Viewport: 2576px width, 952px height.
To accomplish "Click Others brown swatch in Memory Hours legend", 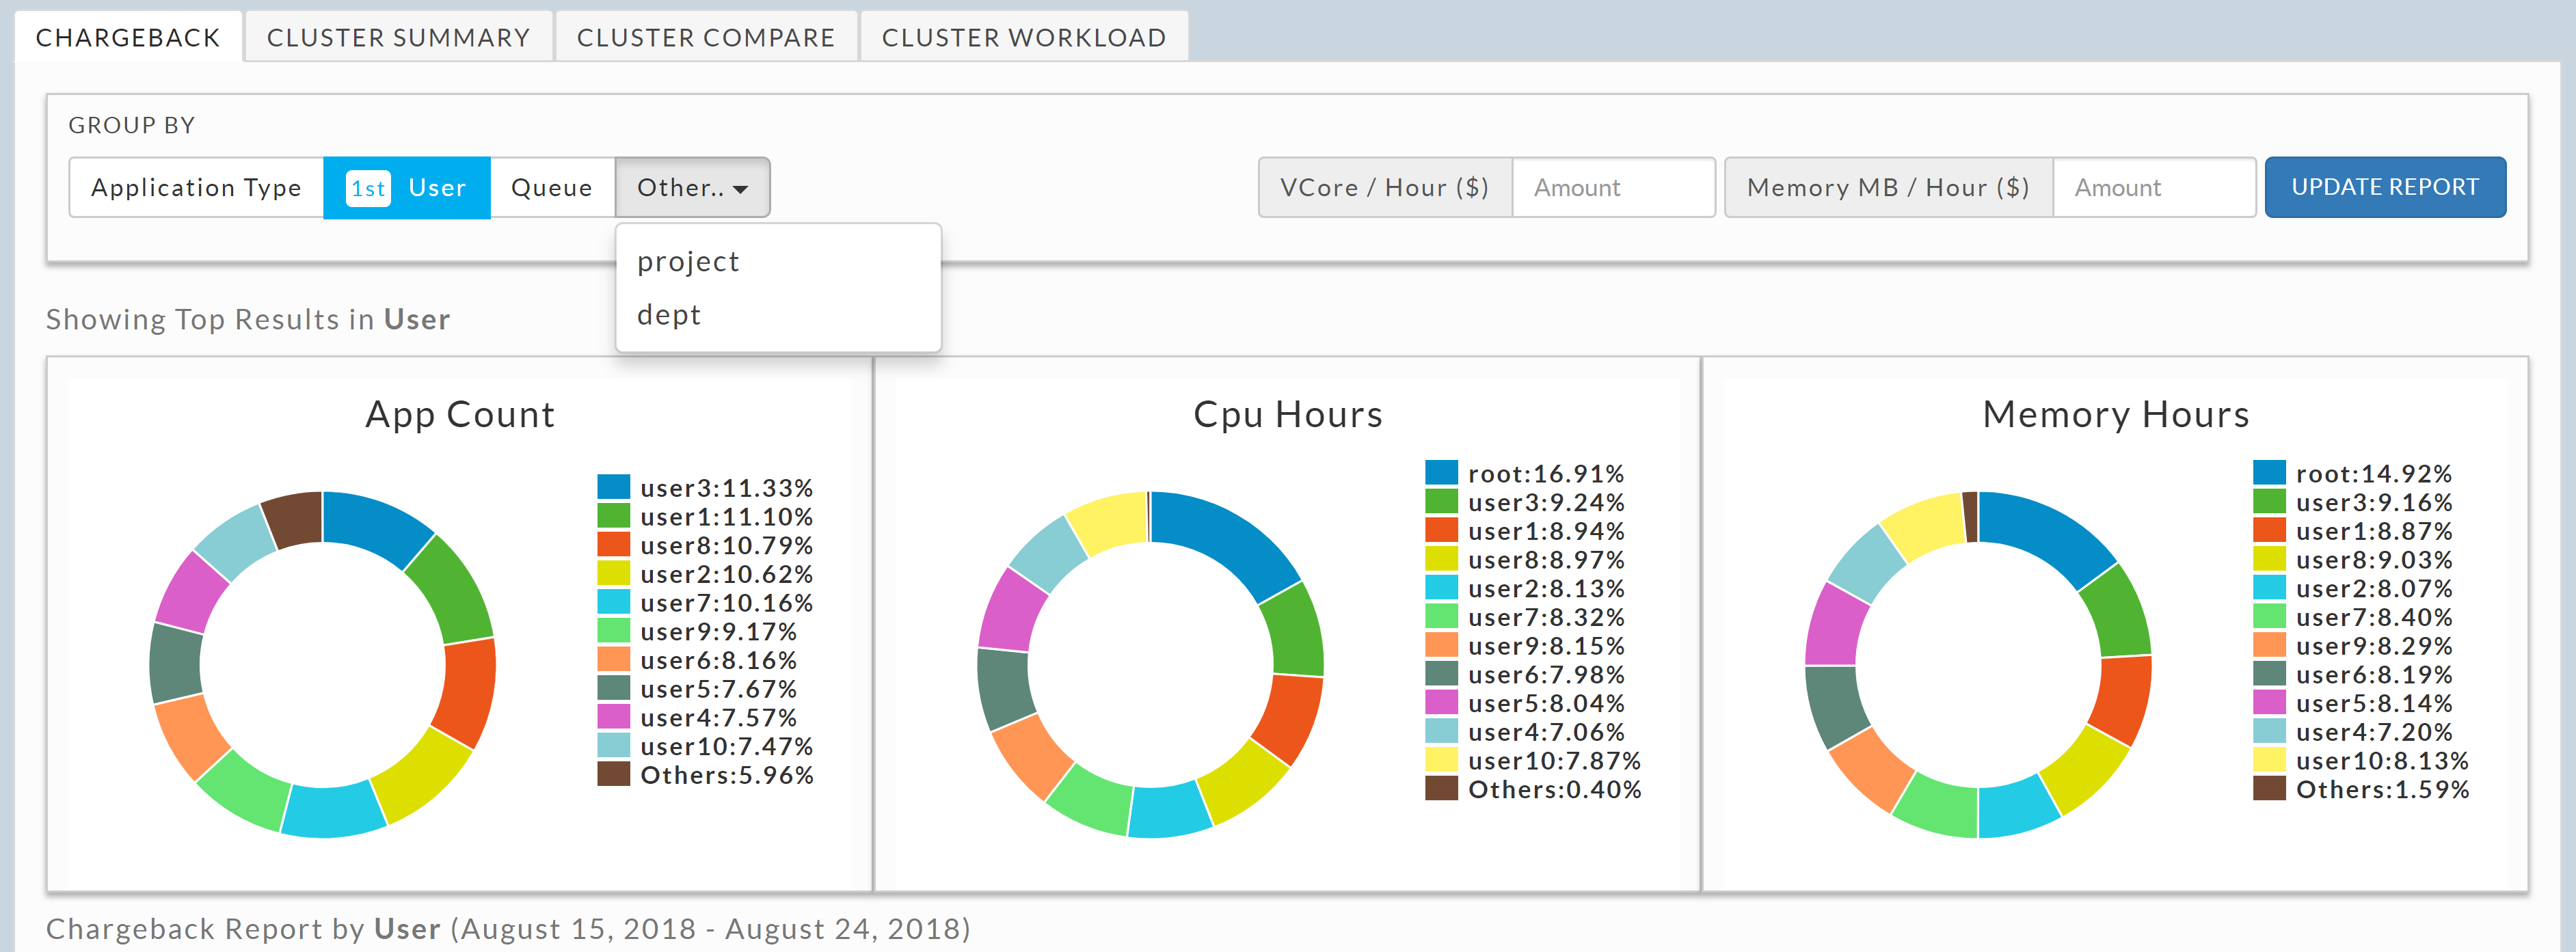I will pos(2269,789).
